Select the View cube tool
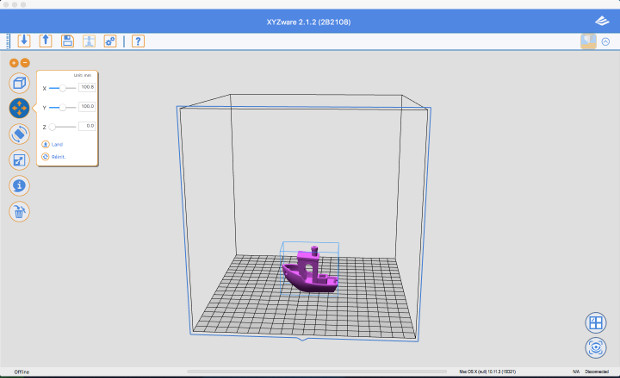 coord(19,83)
